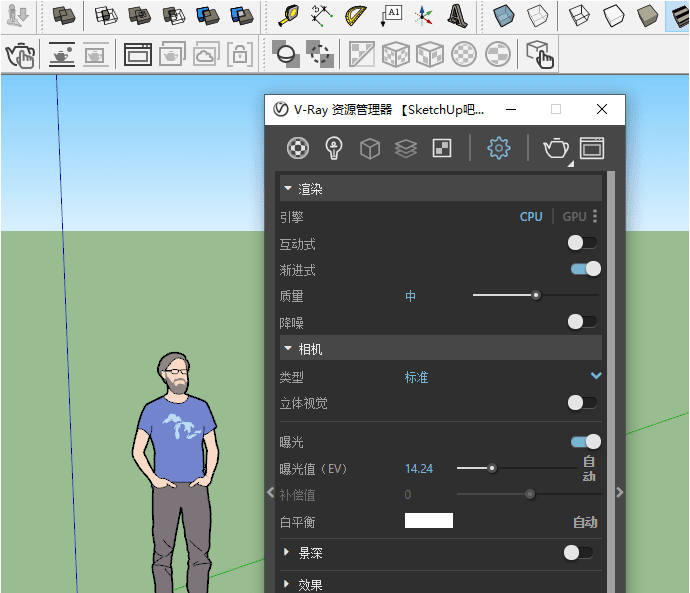Click the V-Ray interactive render teapot icon
This screenshot has width=690, height=593.
tap(20, 55)
